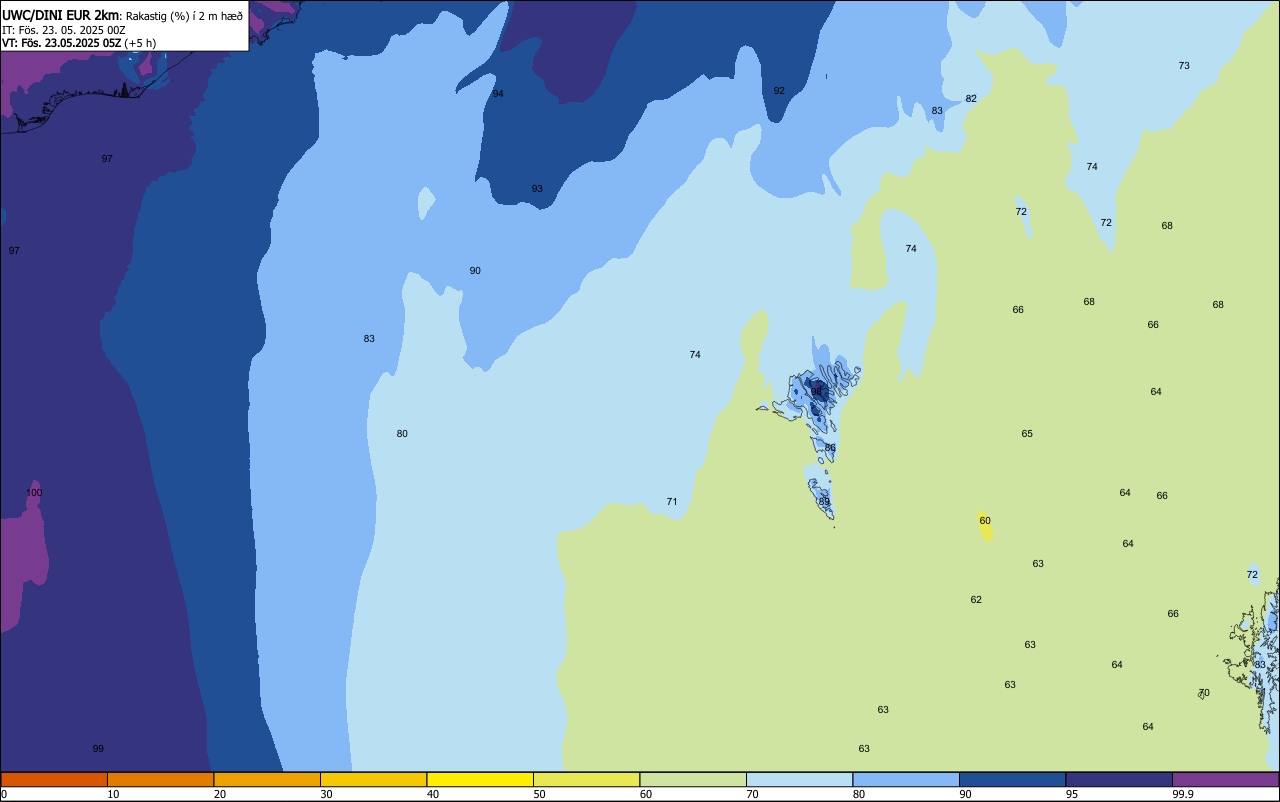1280x802 pixels.
Task: Select the map value 65 in green area
Action: pyautogui.click(x=1027, y=434)
